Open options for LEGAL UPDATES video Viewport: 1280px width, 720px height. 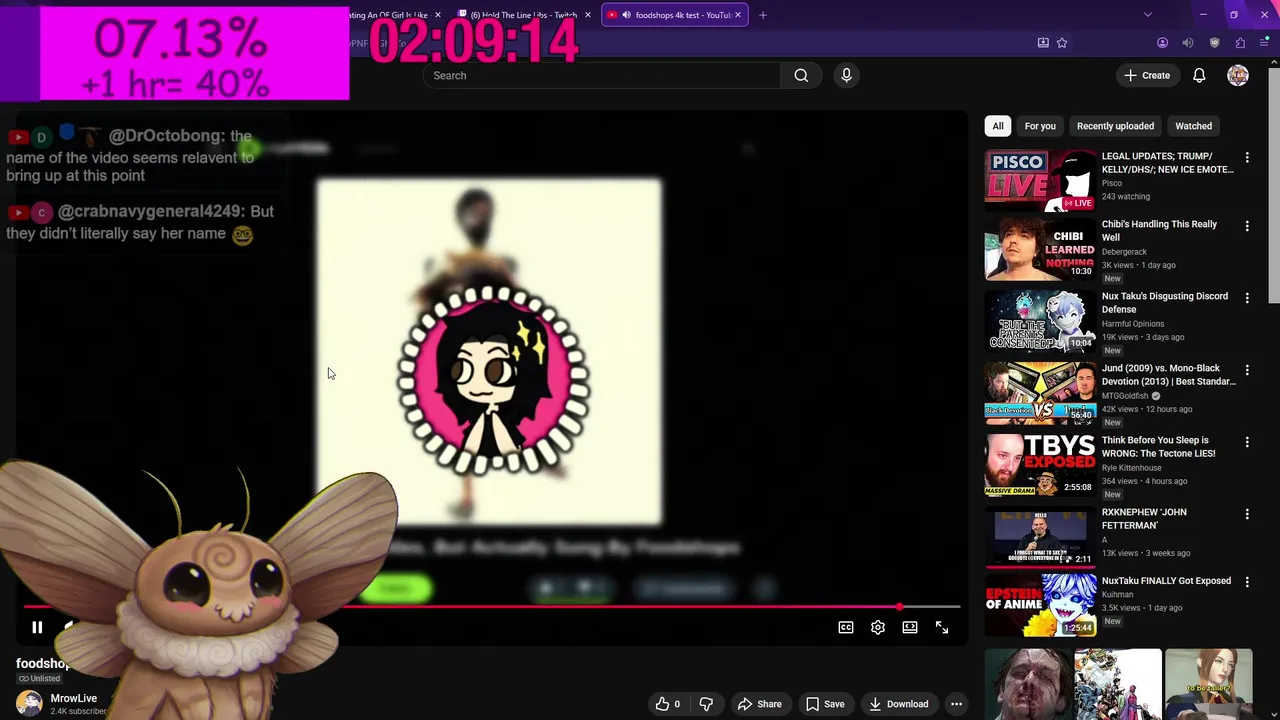pyautogui.click(x=1247, y=158)
